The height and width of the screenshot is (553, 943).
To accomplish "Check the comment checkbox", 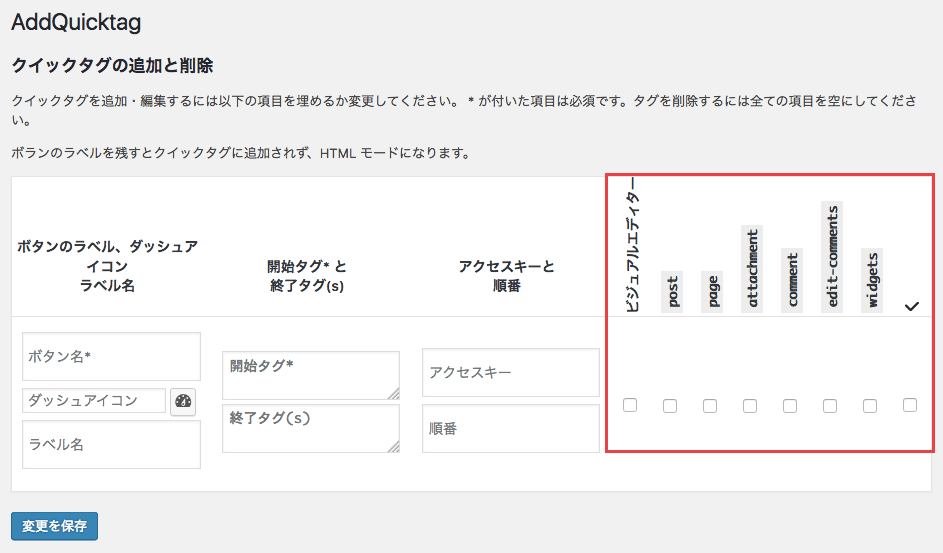I will (x=790, y=406).
